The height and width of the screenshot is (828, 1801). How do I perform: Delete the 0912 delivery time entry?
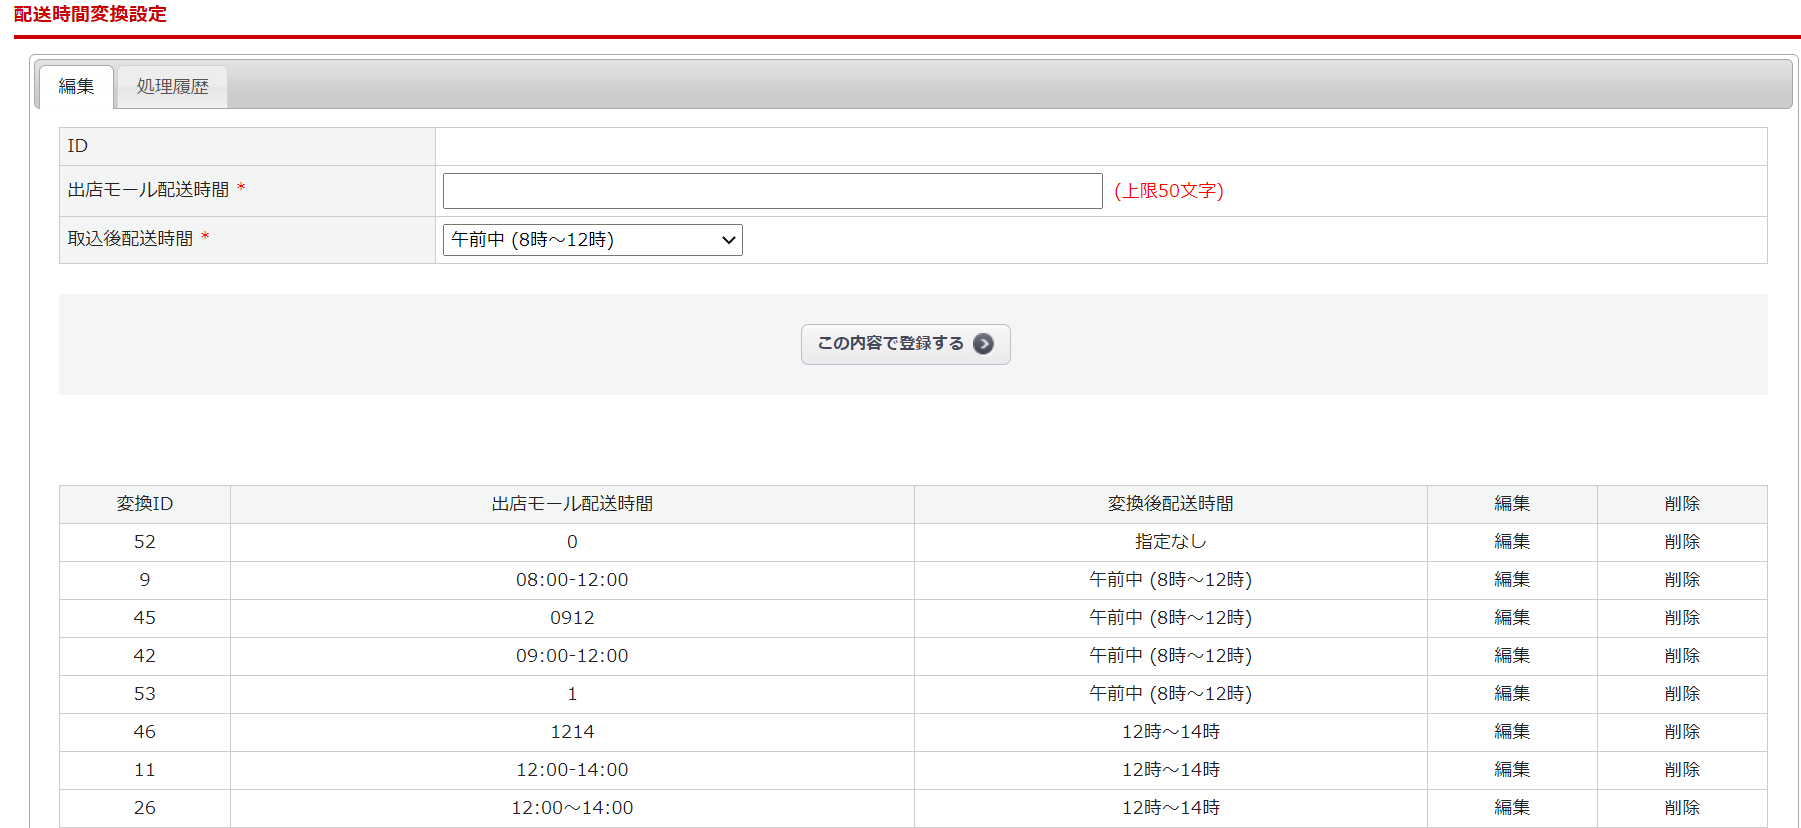point(1681,618)
